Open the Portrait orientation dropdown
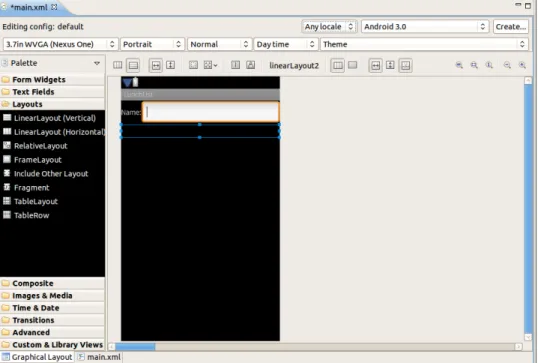Viewport: 538px width, 363px height. 152,44
